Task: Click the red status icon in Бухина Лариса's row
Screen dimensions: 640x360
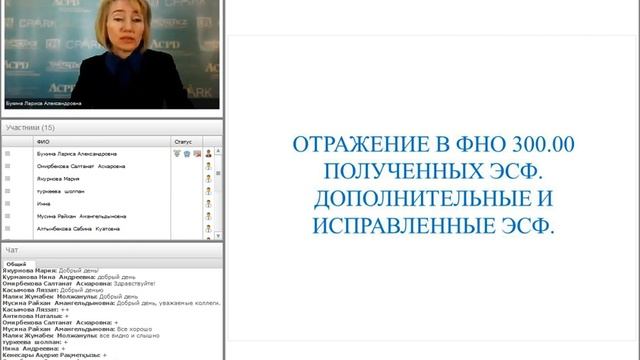Action: [x=197, y=153]
